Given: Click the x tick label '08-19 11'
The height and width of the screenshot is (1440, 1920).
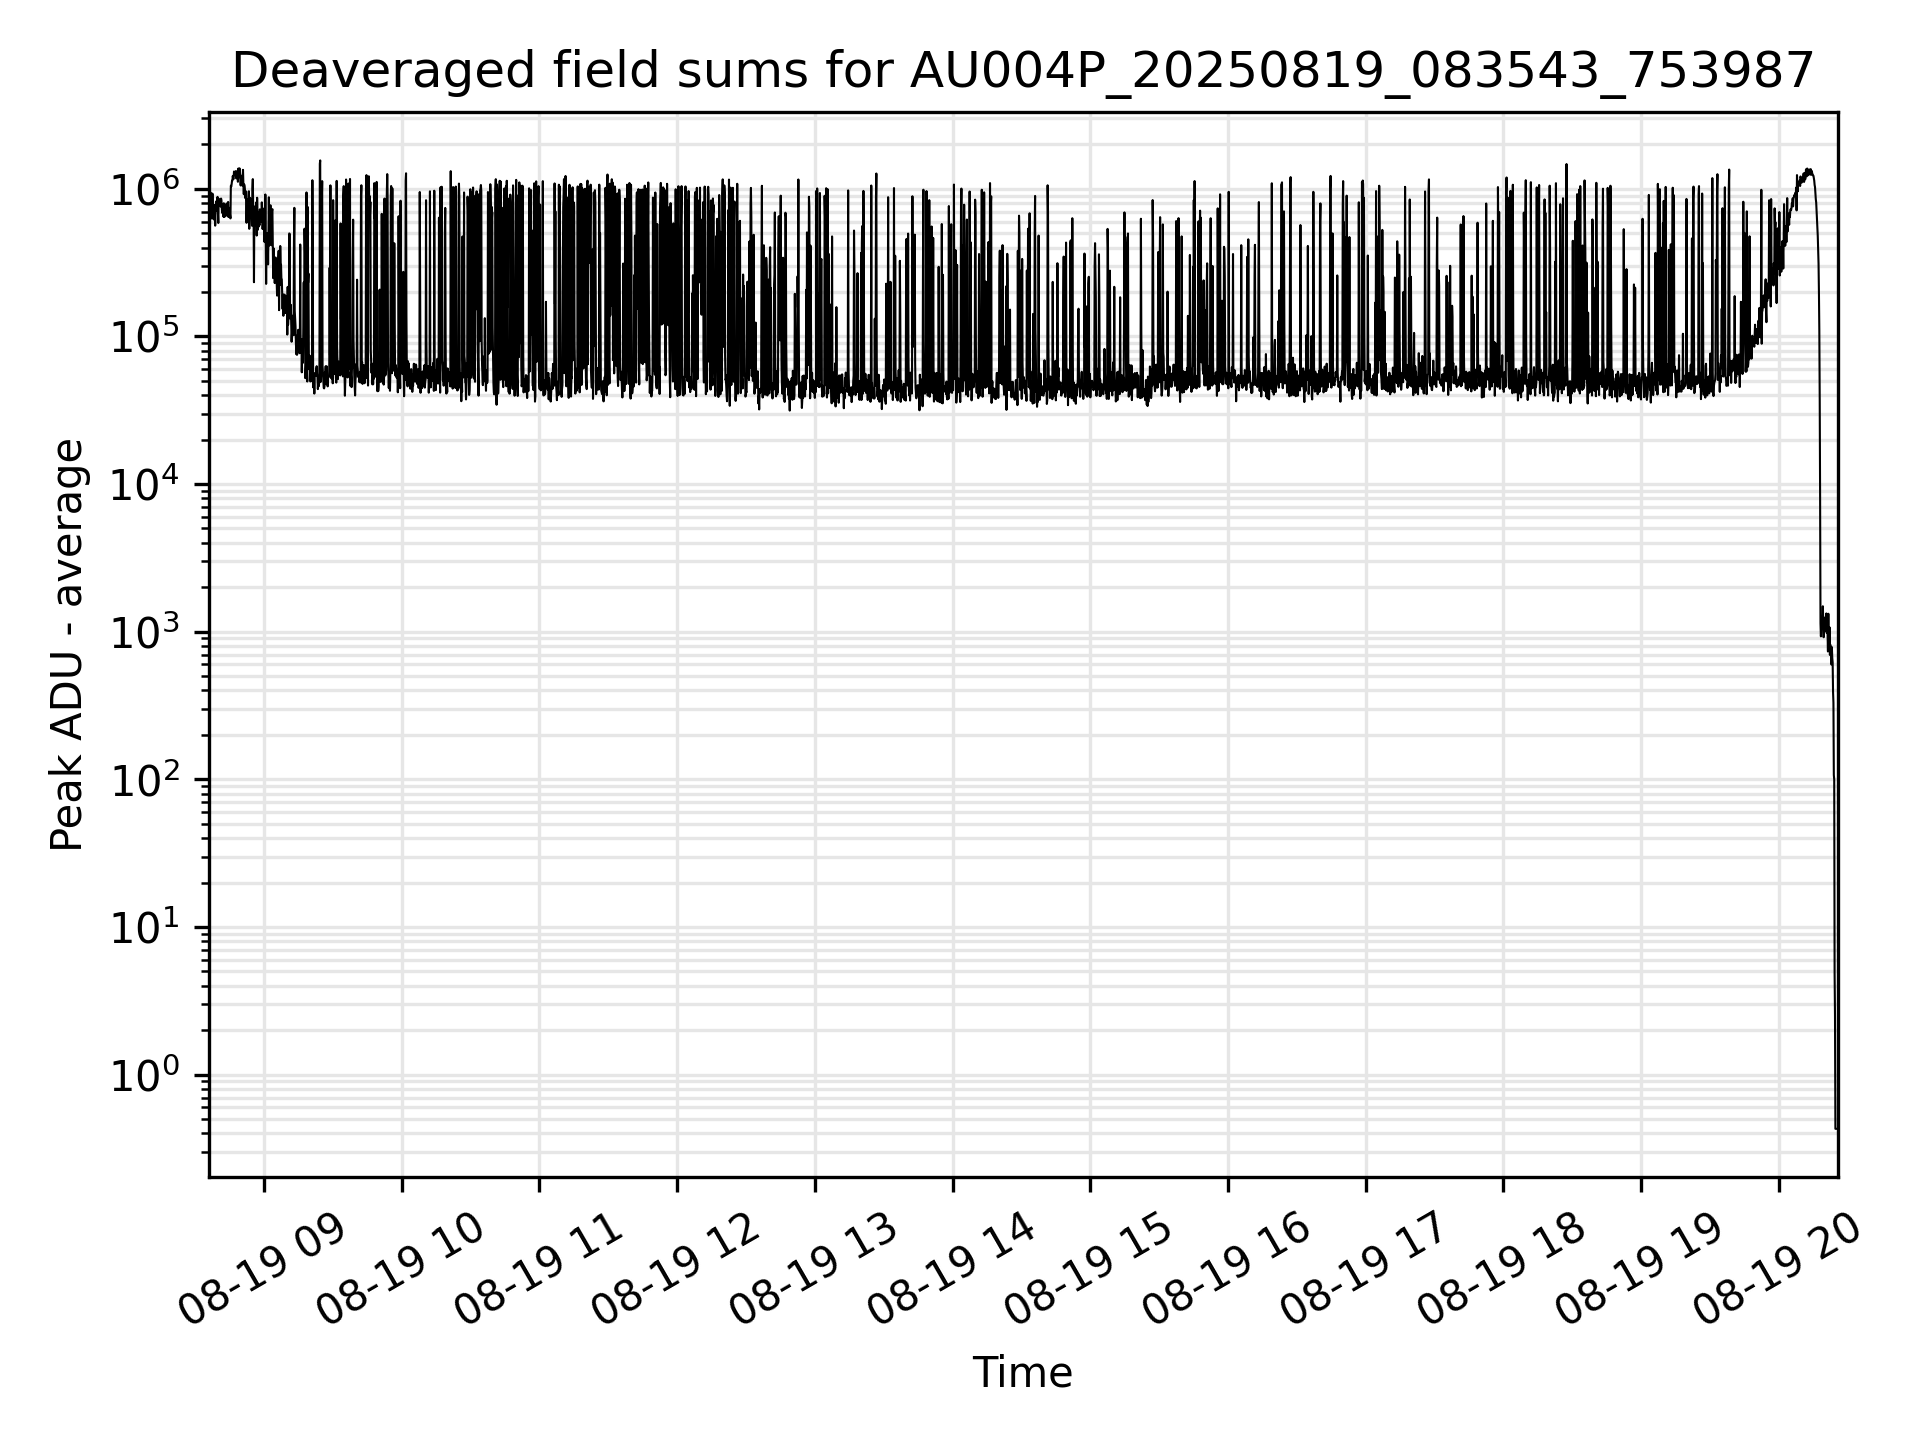Looking at the screenshot, I should (x=538, y=1271).
